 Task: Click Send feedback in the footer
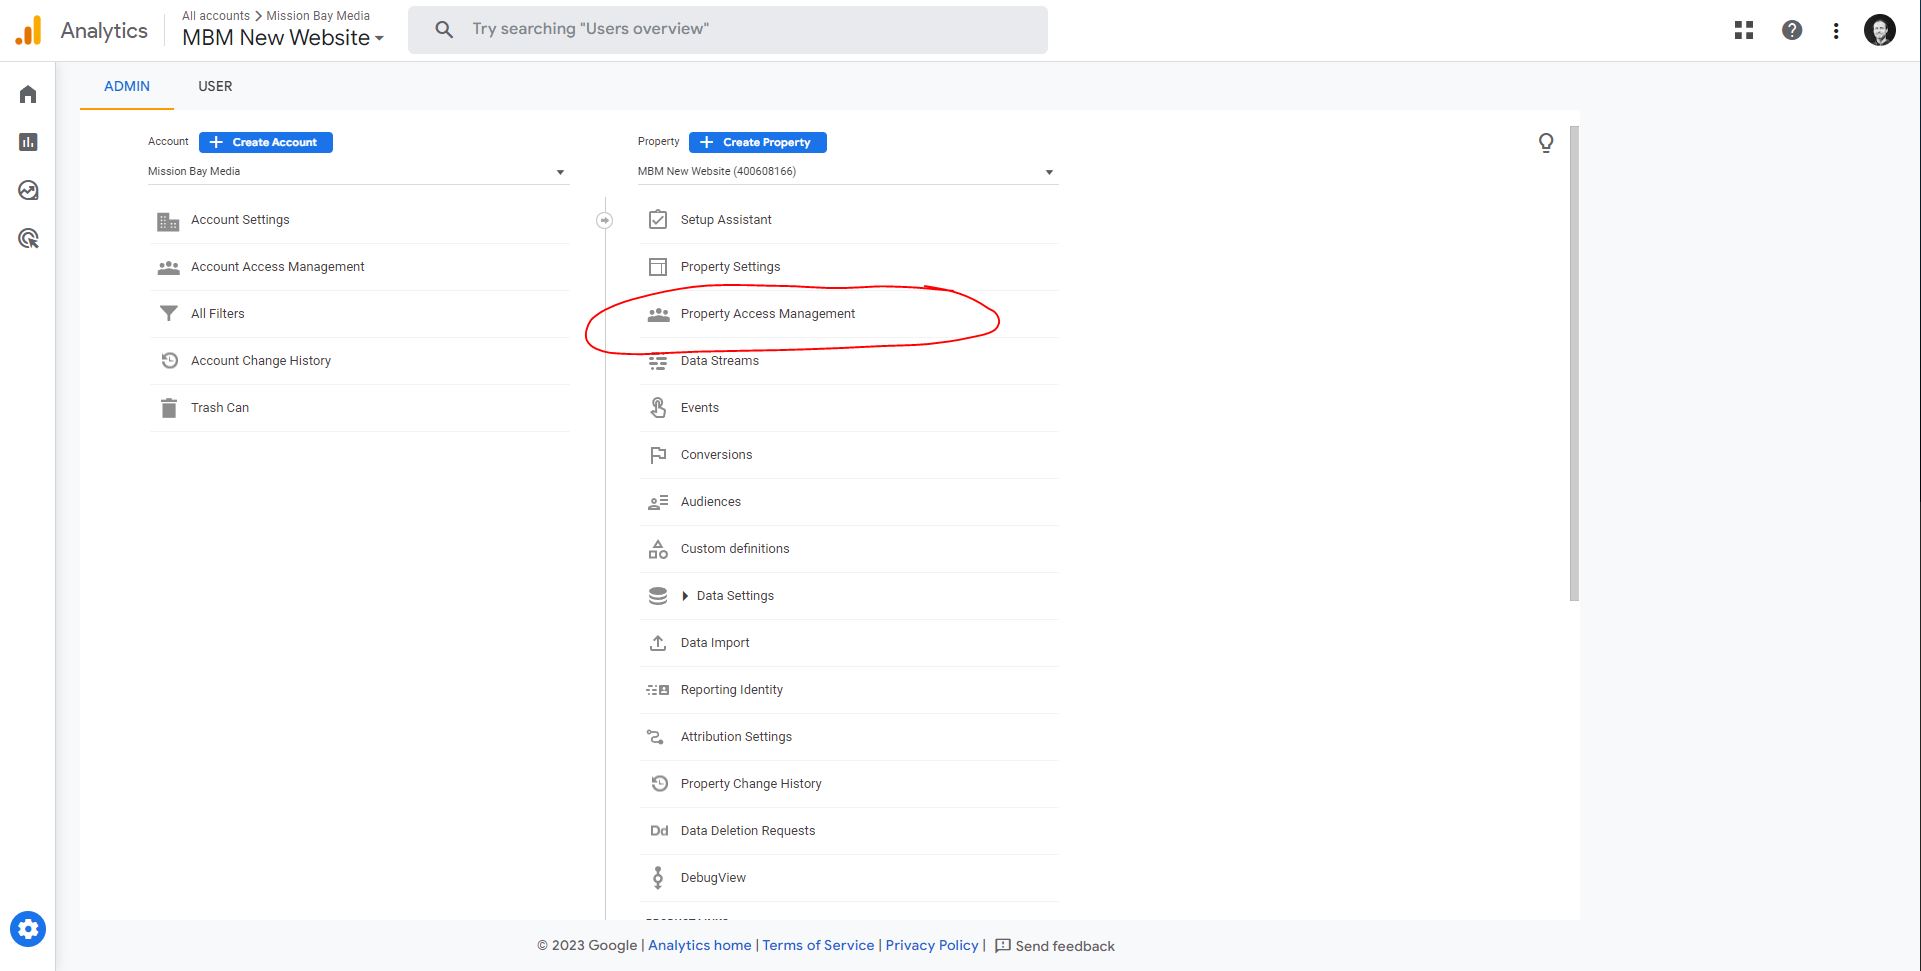(1055, 946)
